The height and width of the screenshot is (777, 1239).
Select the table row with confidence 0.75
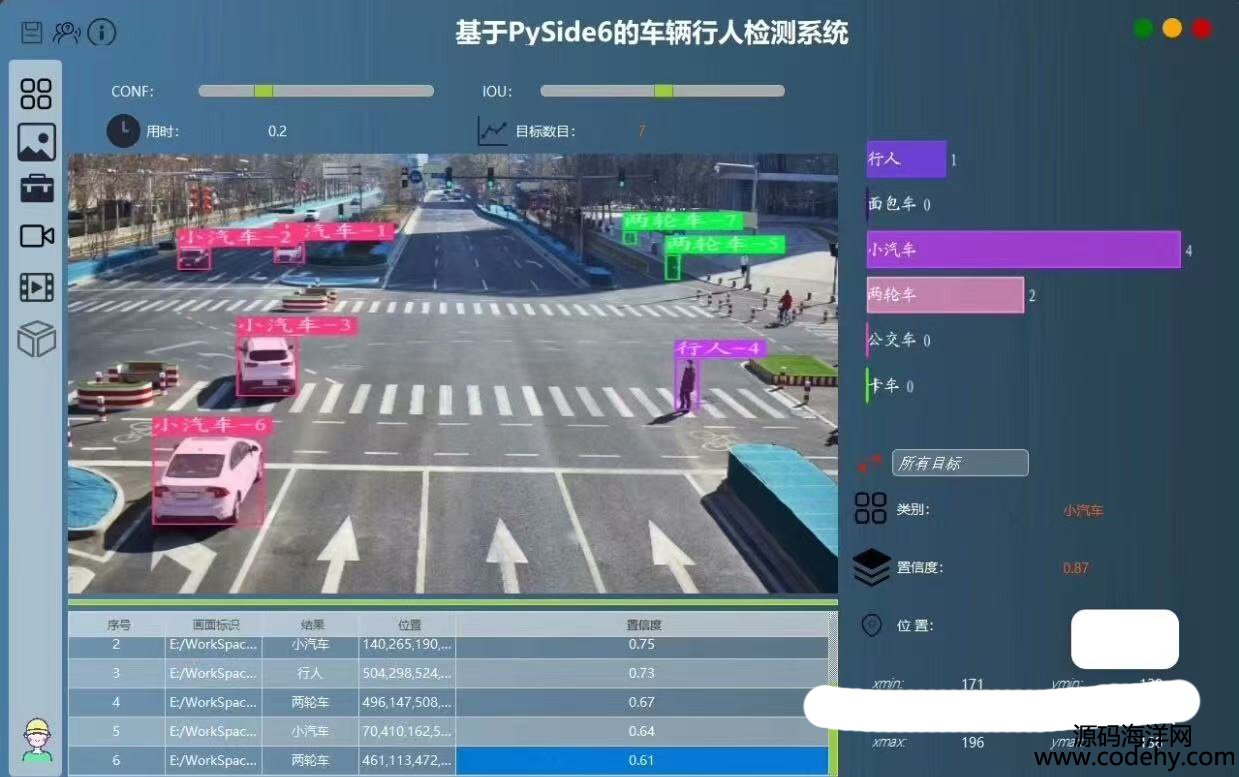[449, 645]
